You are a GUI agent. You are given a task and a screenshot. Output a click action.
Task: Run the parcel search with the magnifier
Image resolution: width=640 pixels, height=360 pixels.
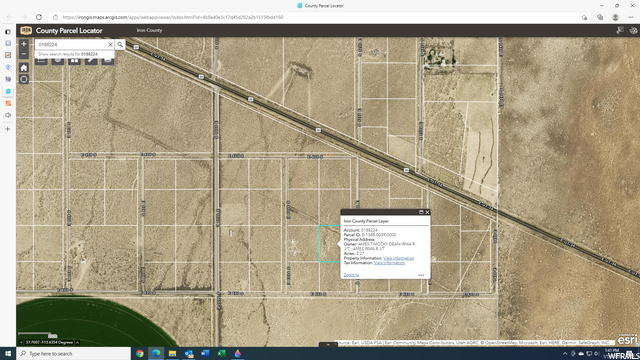[120, 44]
